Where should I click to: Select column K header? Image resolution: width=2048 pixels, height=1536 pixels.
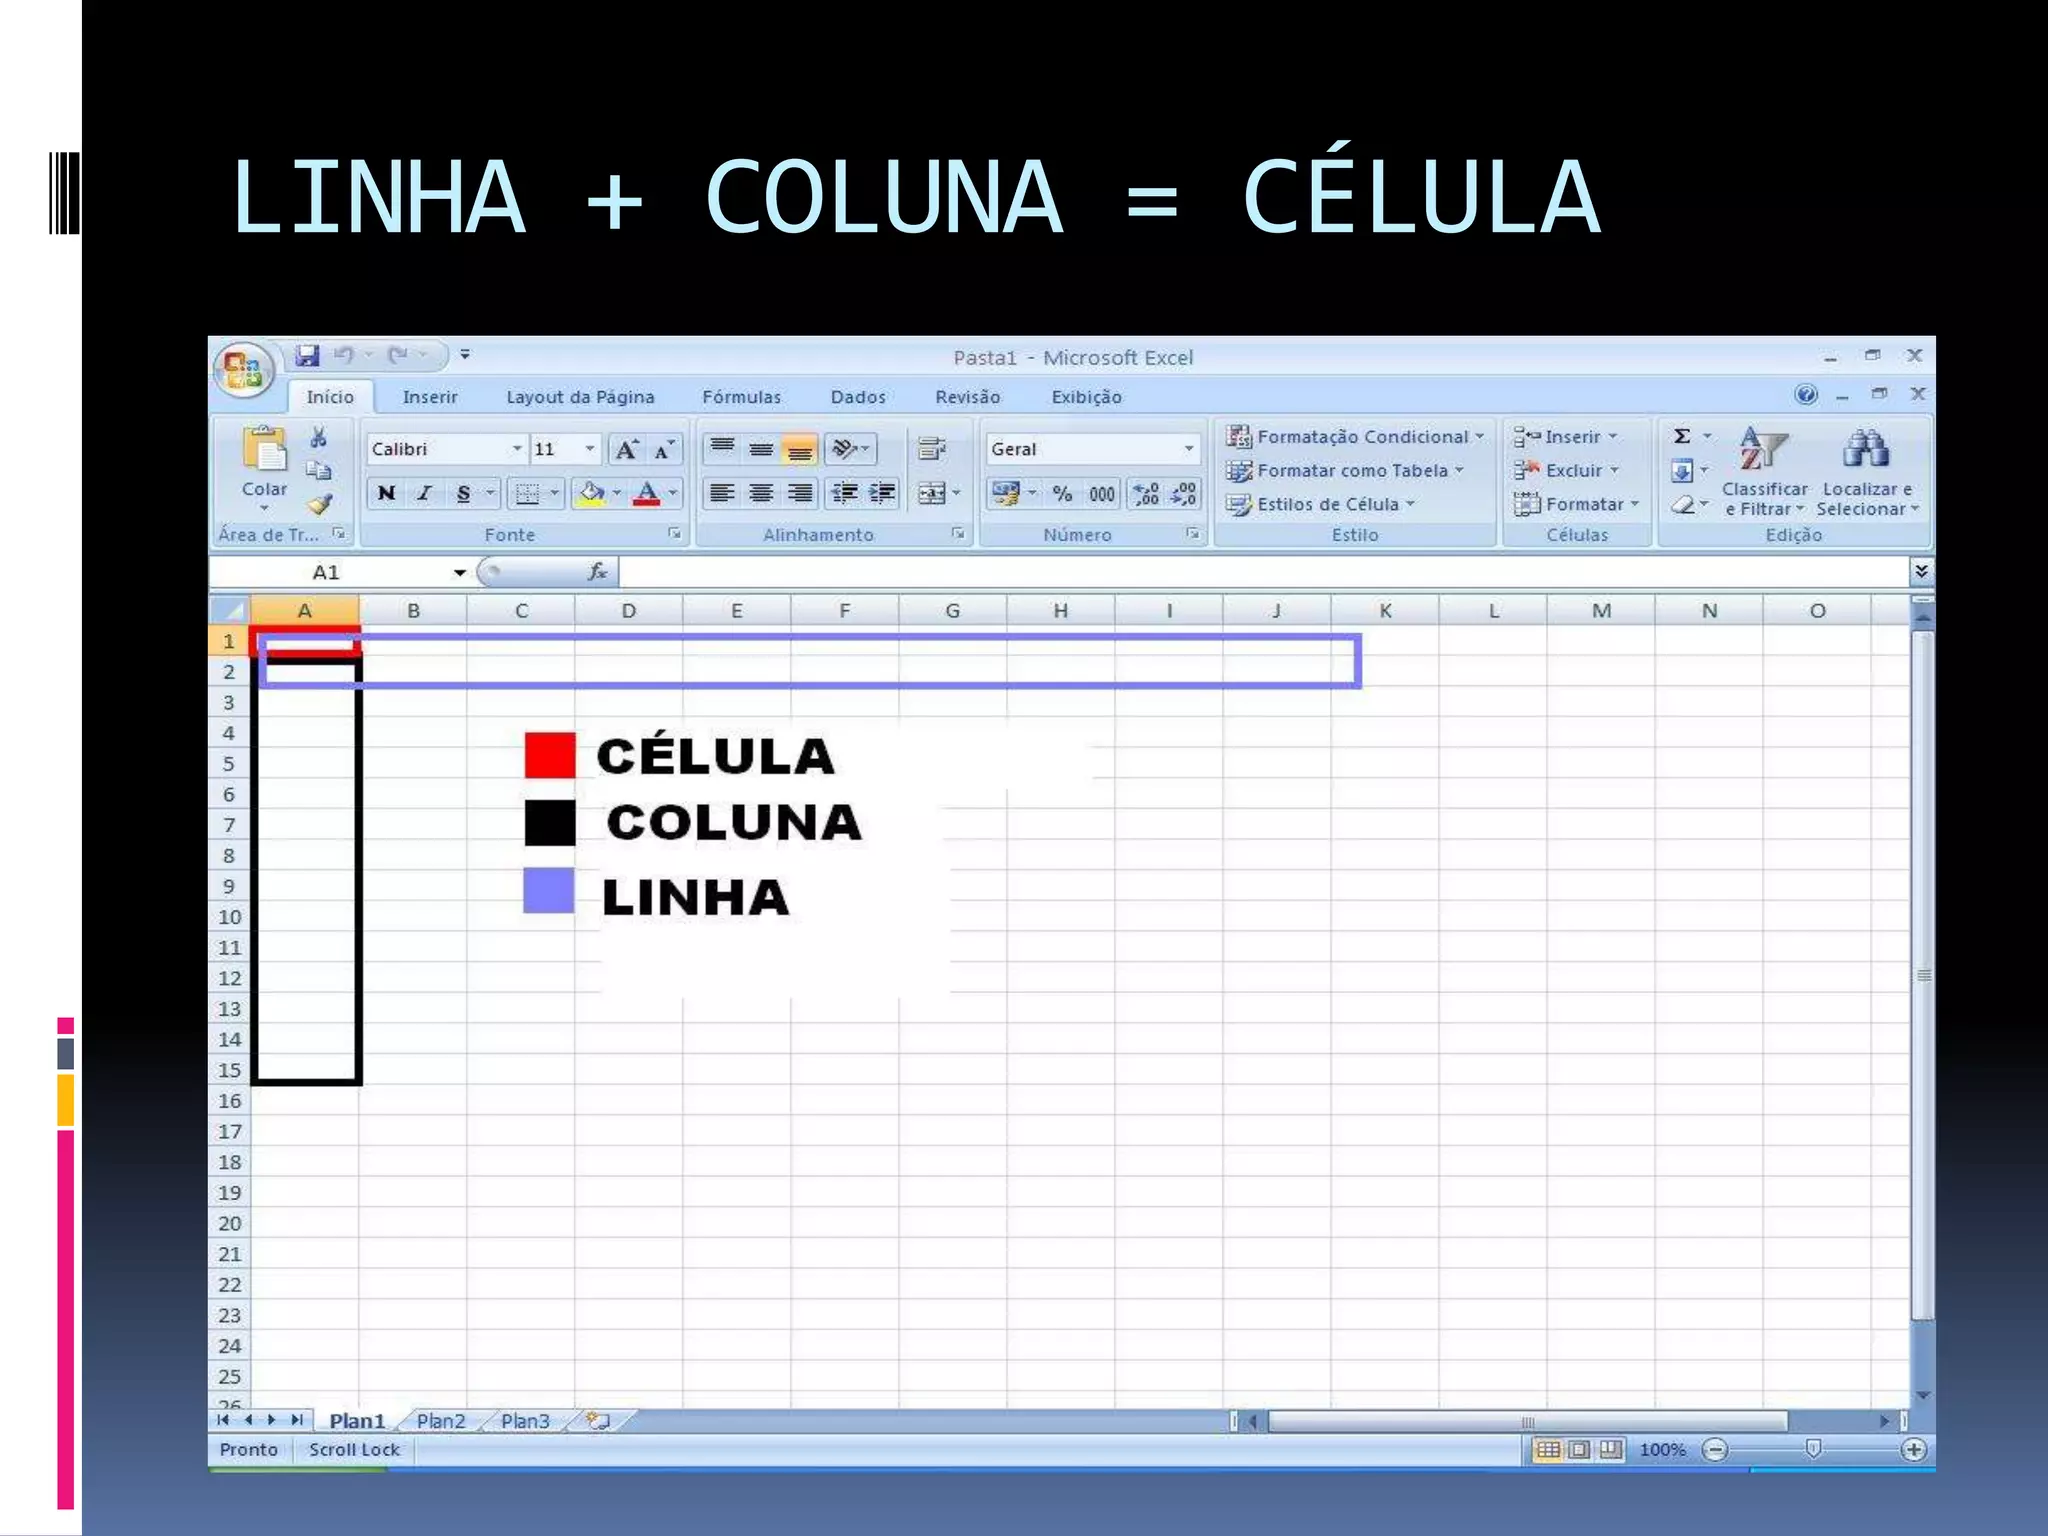coord(1385,610)
